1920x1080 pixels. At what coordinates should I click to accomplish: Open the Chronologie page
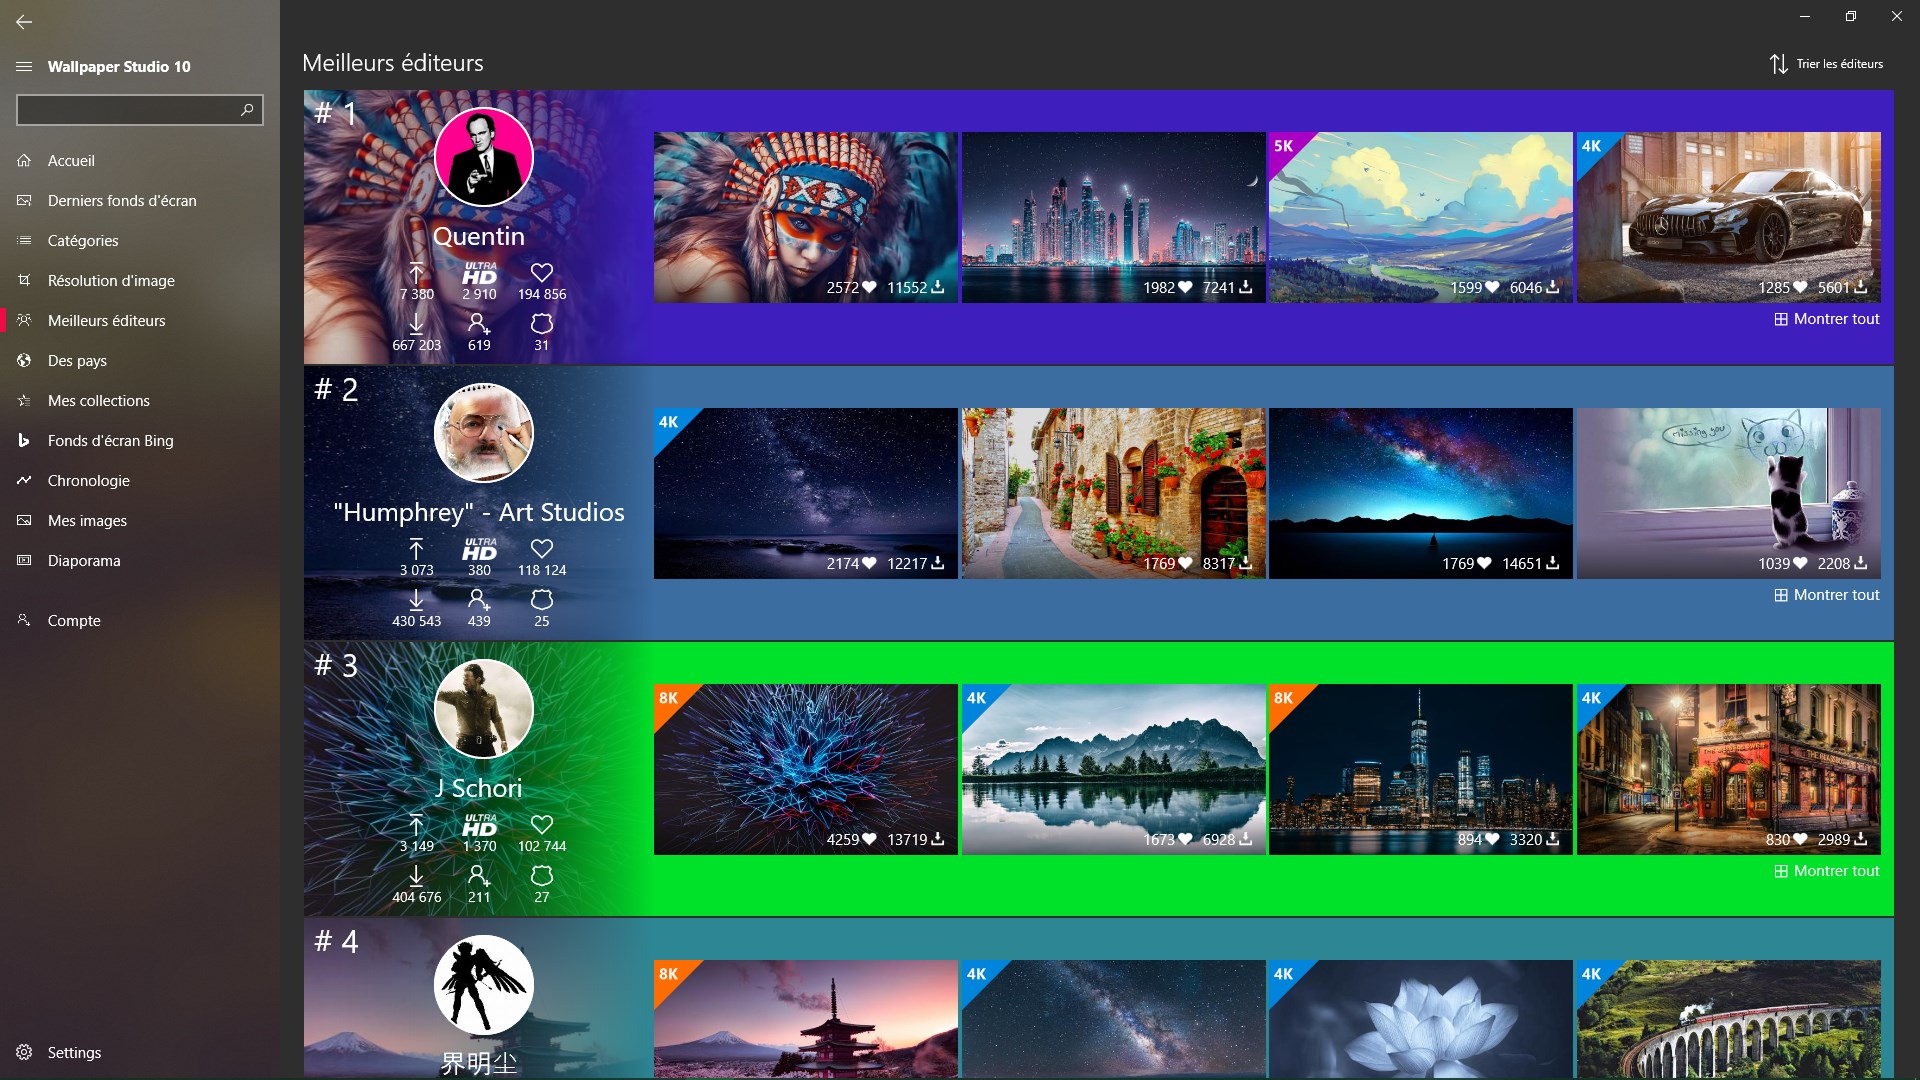pos(89,480)
